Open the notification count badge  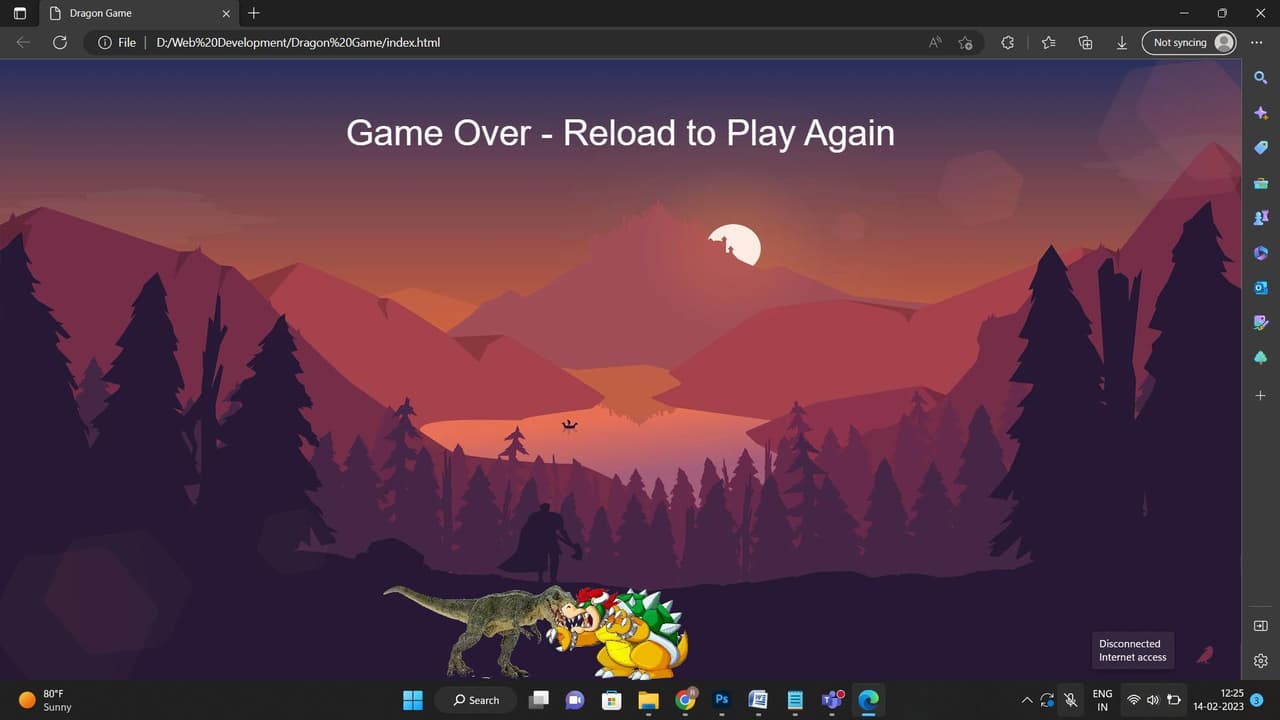(1257, 700)
